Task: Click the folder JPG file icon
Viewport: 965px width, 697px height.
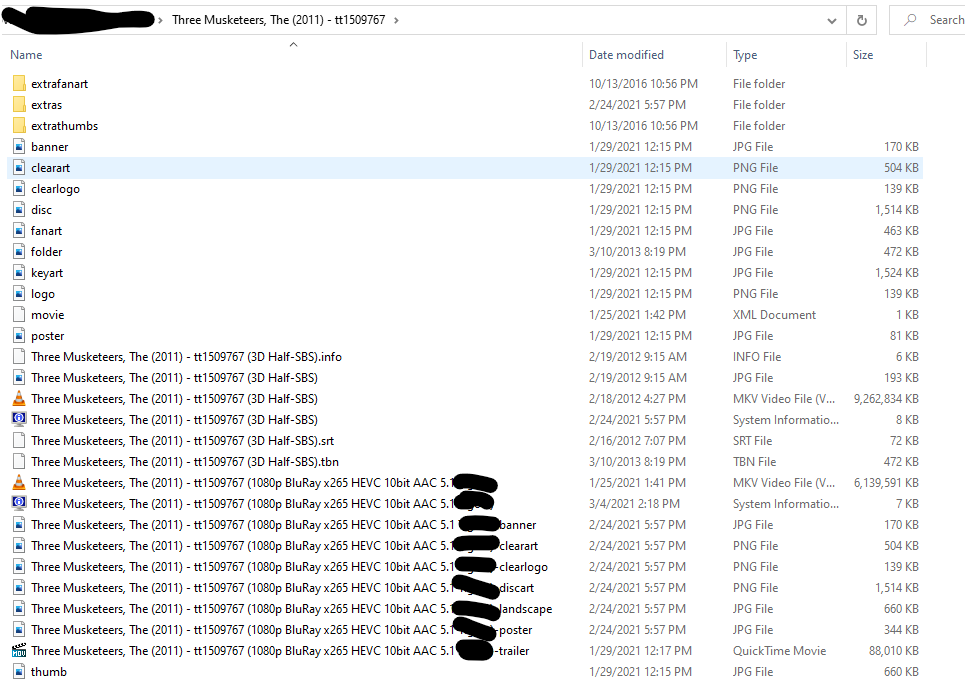Action: [x=19, y=251]
